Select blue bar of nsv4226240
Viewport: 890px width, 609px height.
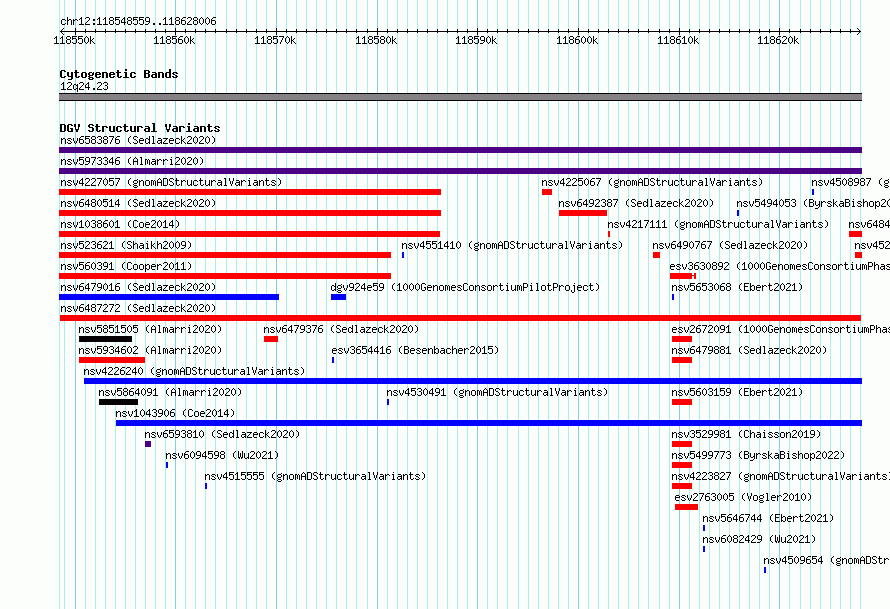tap(473, 381)
